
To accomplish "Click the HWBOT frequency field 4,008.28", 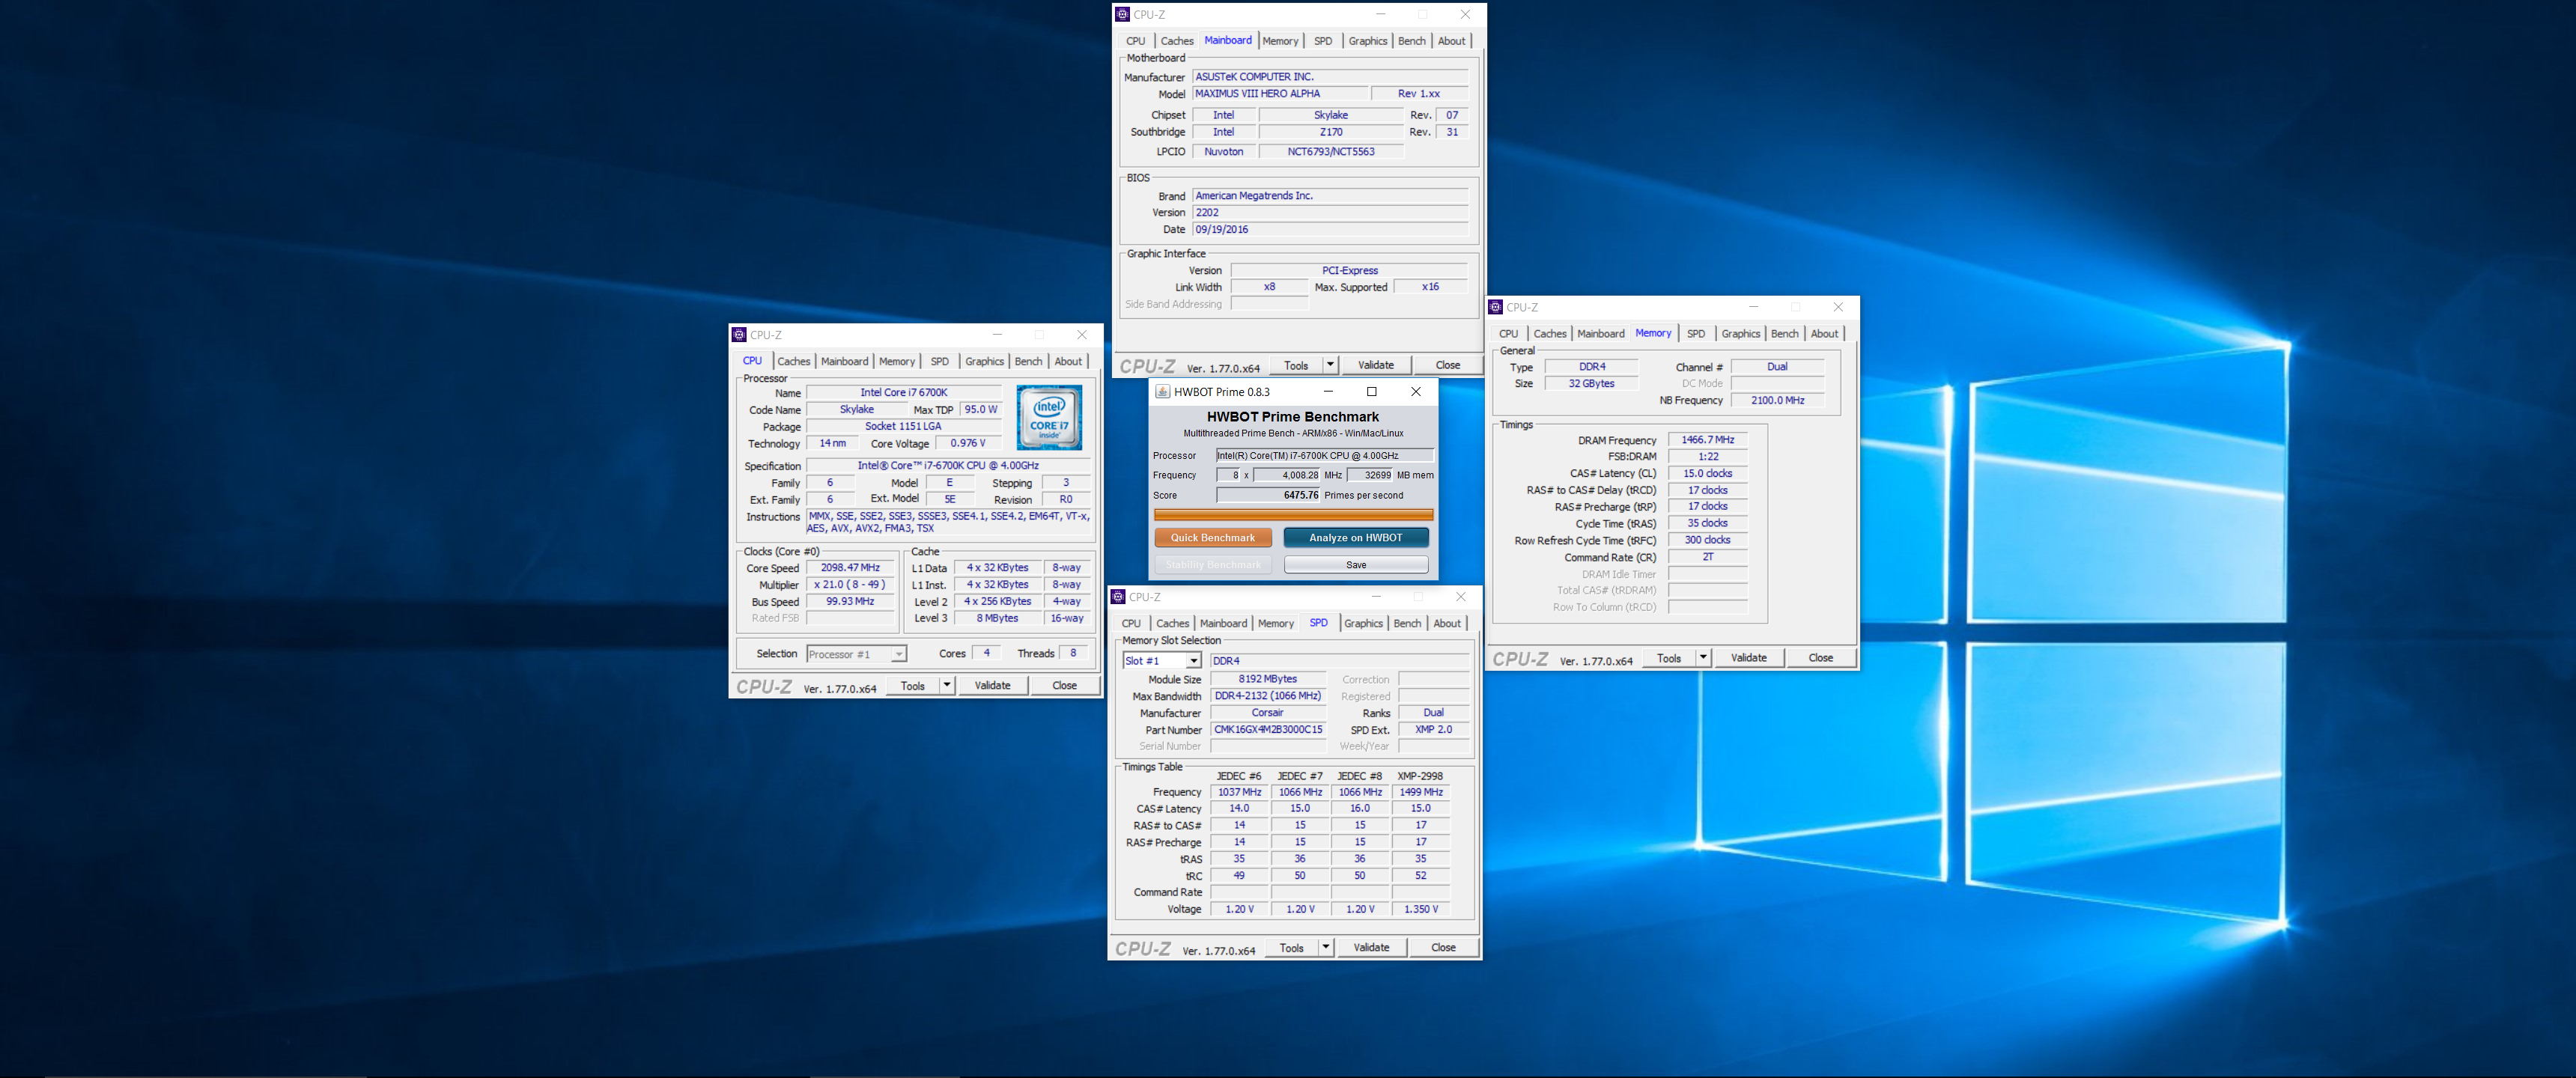I will (x=1286, y=475).
